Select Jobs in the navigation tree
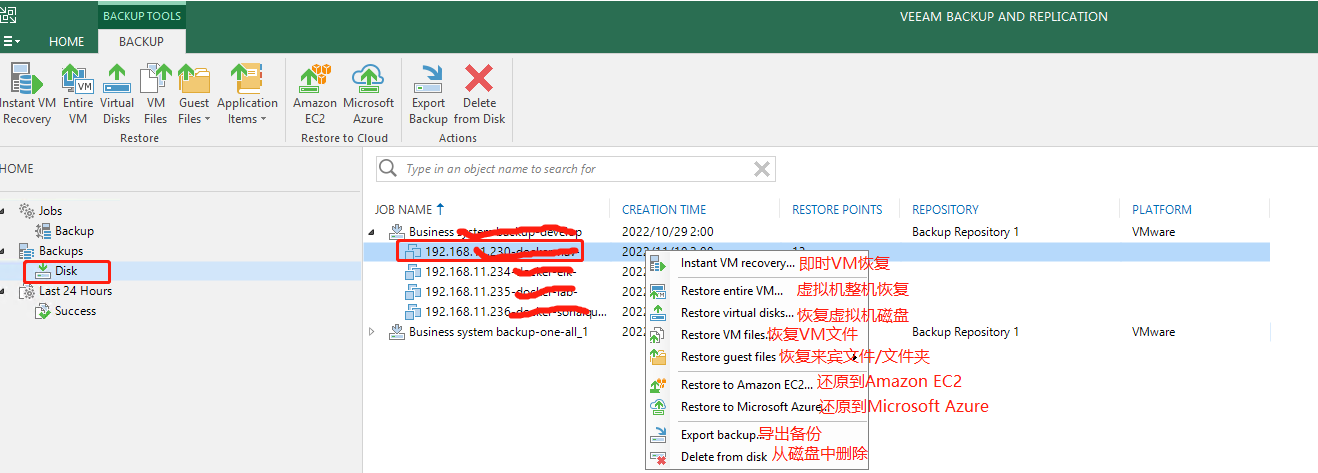 point(50,211)
